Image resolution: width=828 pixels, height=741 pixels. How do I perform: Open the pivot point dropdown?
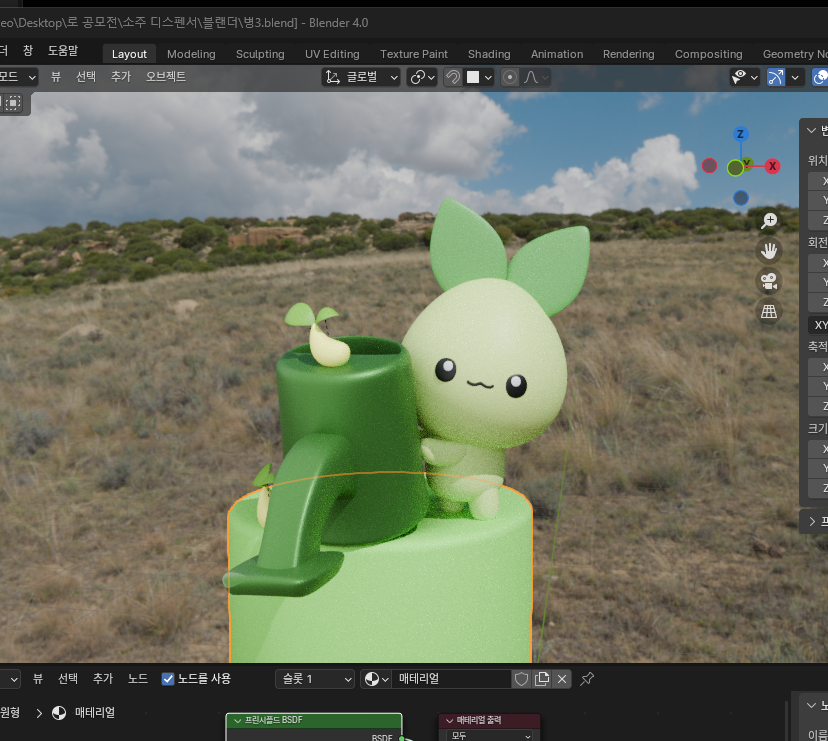(422, 77)
